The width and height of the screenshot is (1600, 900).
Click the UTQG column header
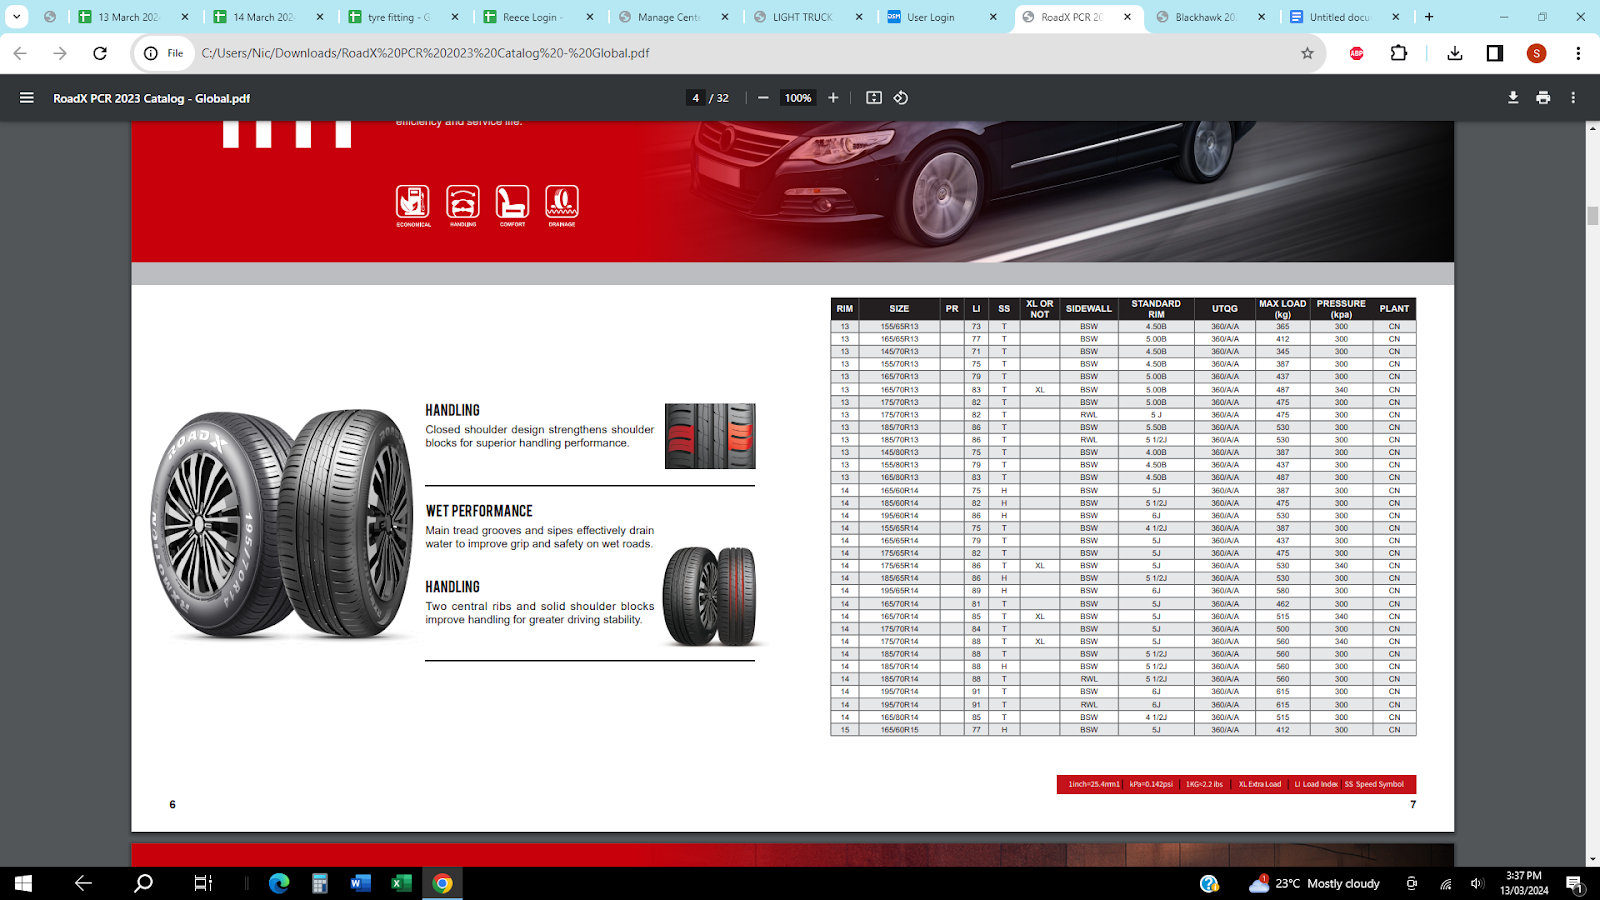coord(1225,309)
